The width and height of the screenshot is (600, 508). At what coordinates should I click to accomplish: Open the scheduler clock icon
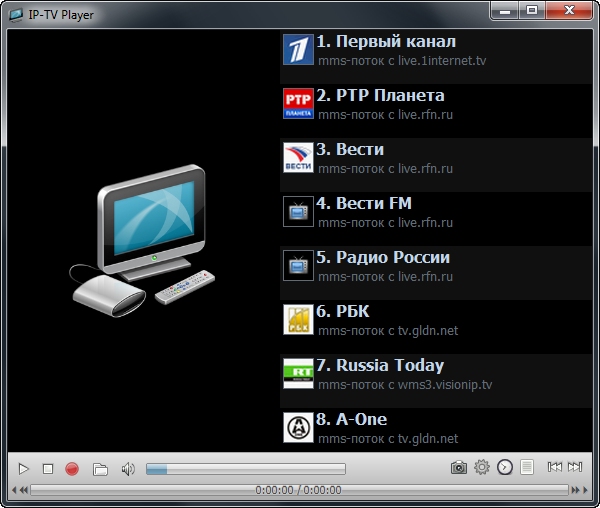(505, 467)
